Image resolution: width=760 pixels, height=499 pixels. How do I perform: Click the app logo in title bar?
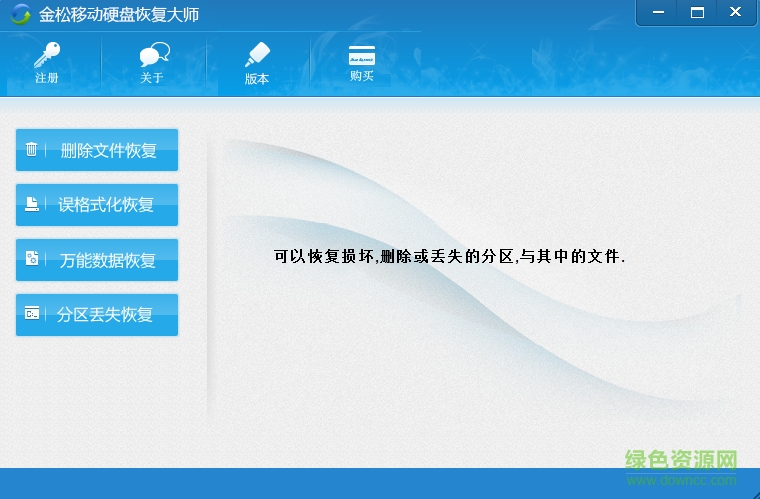point(20,14)
